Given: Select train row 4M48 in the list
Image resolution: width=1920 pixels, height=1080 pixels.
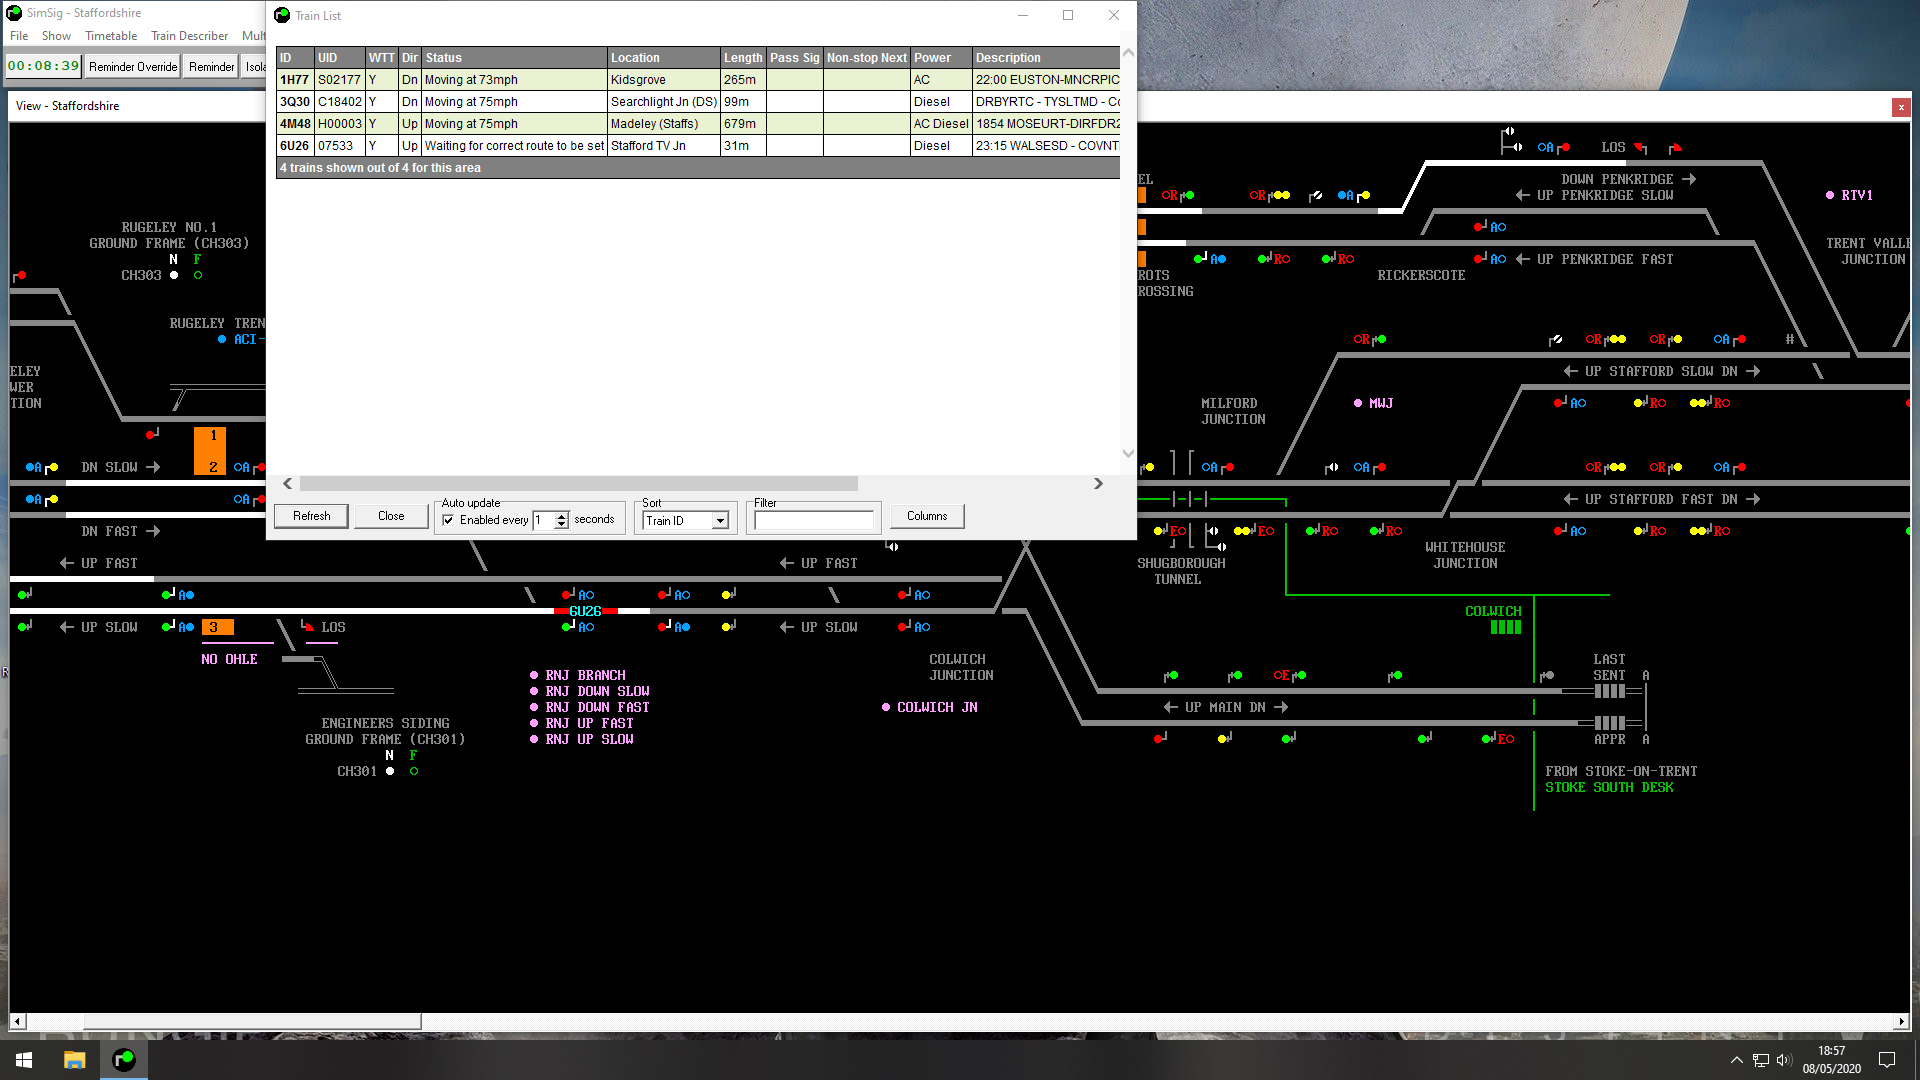Looking at the screenshot, I should coord(698,124).
